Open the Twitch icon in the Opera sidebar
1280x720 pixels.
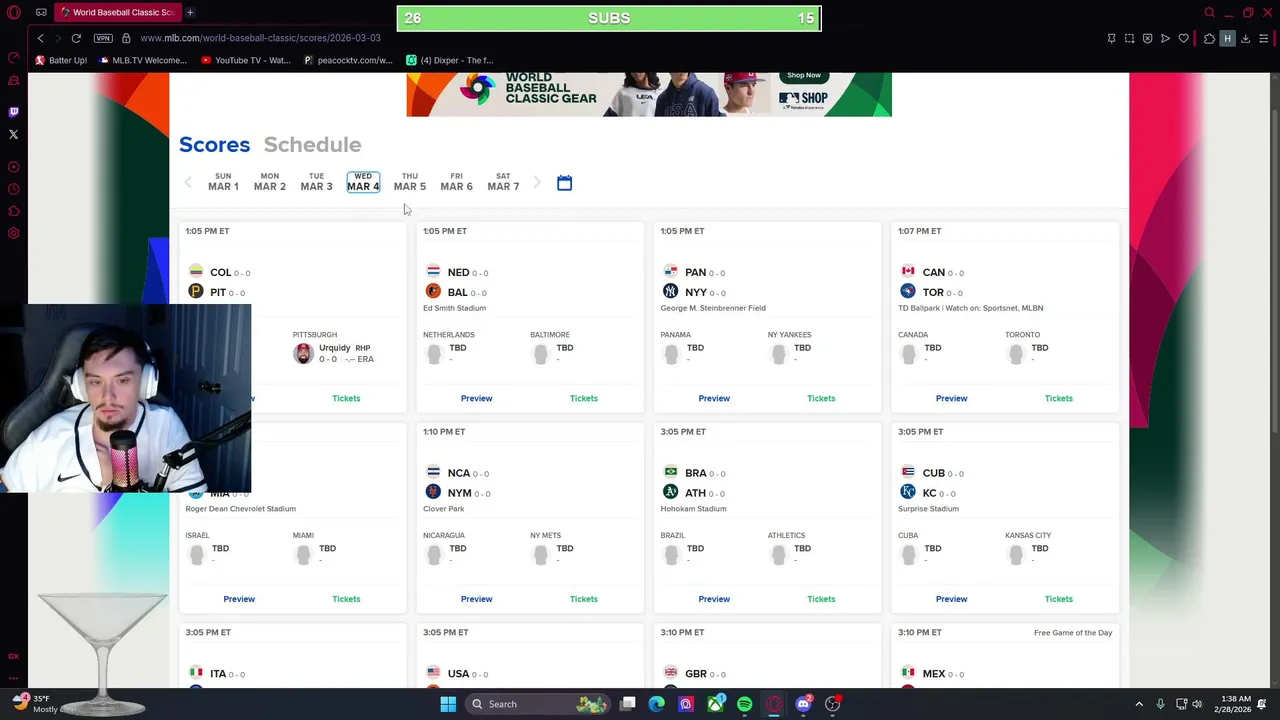pyautogui.click(x=13, y=112)
